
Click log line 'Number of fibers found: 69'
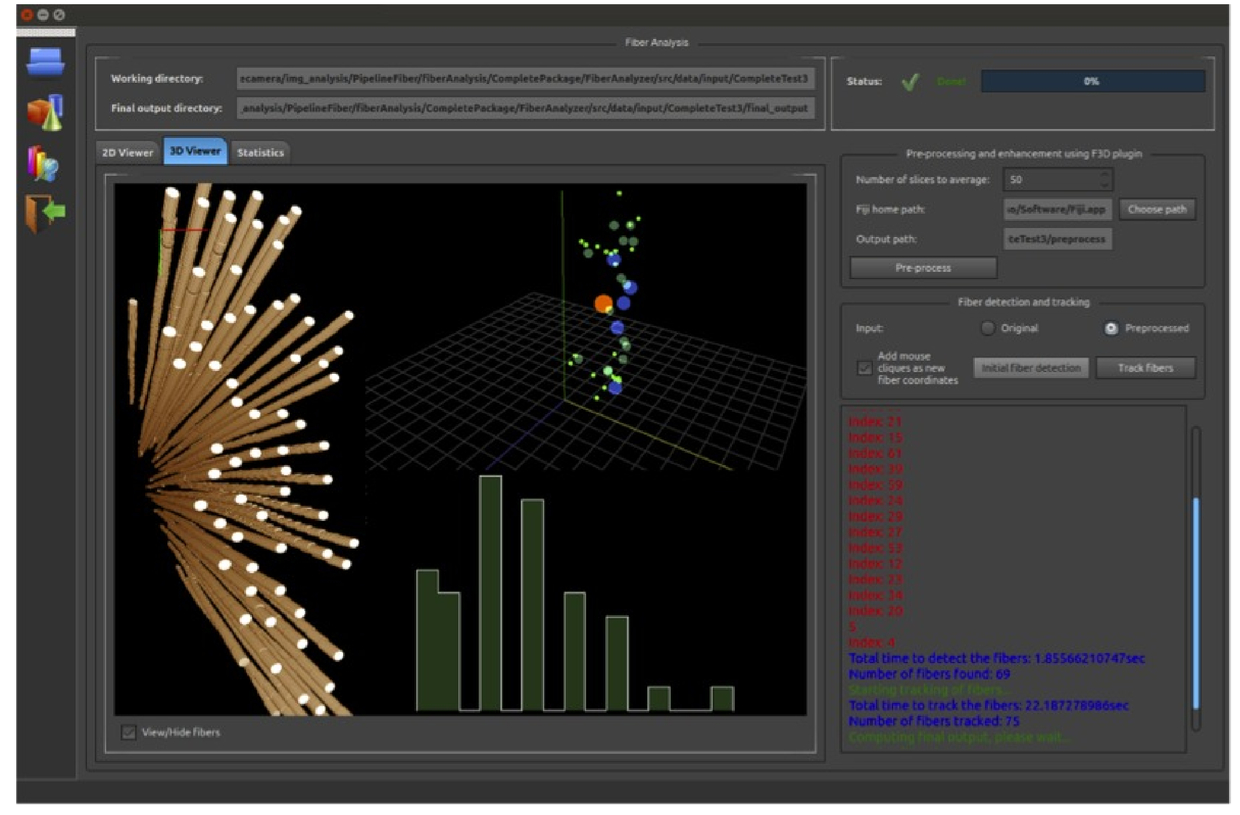(x=931, y=674)
